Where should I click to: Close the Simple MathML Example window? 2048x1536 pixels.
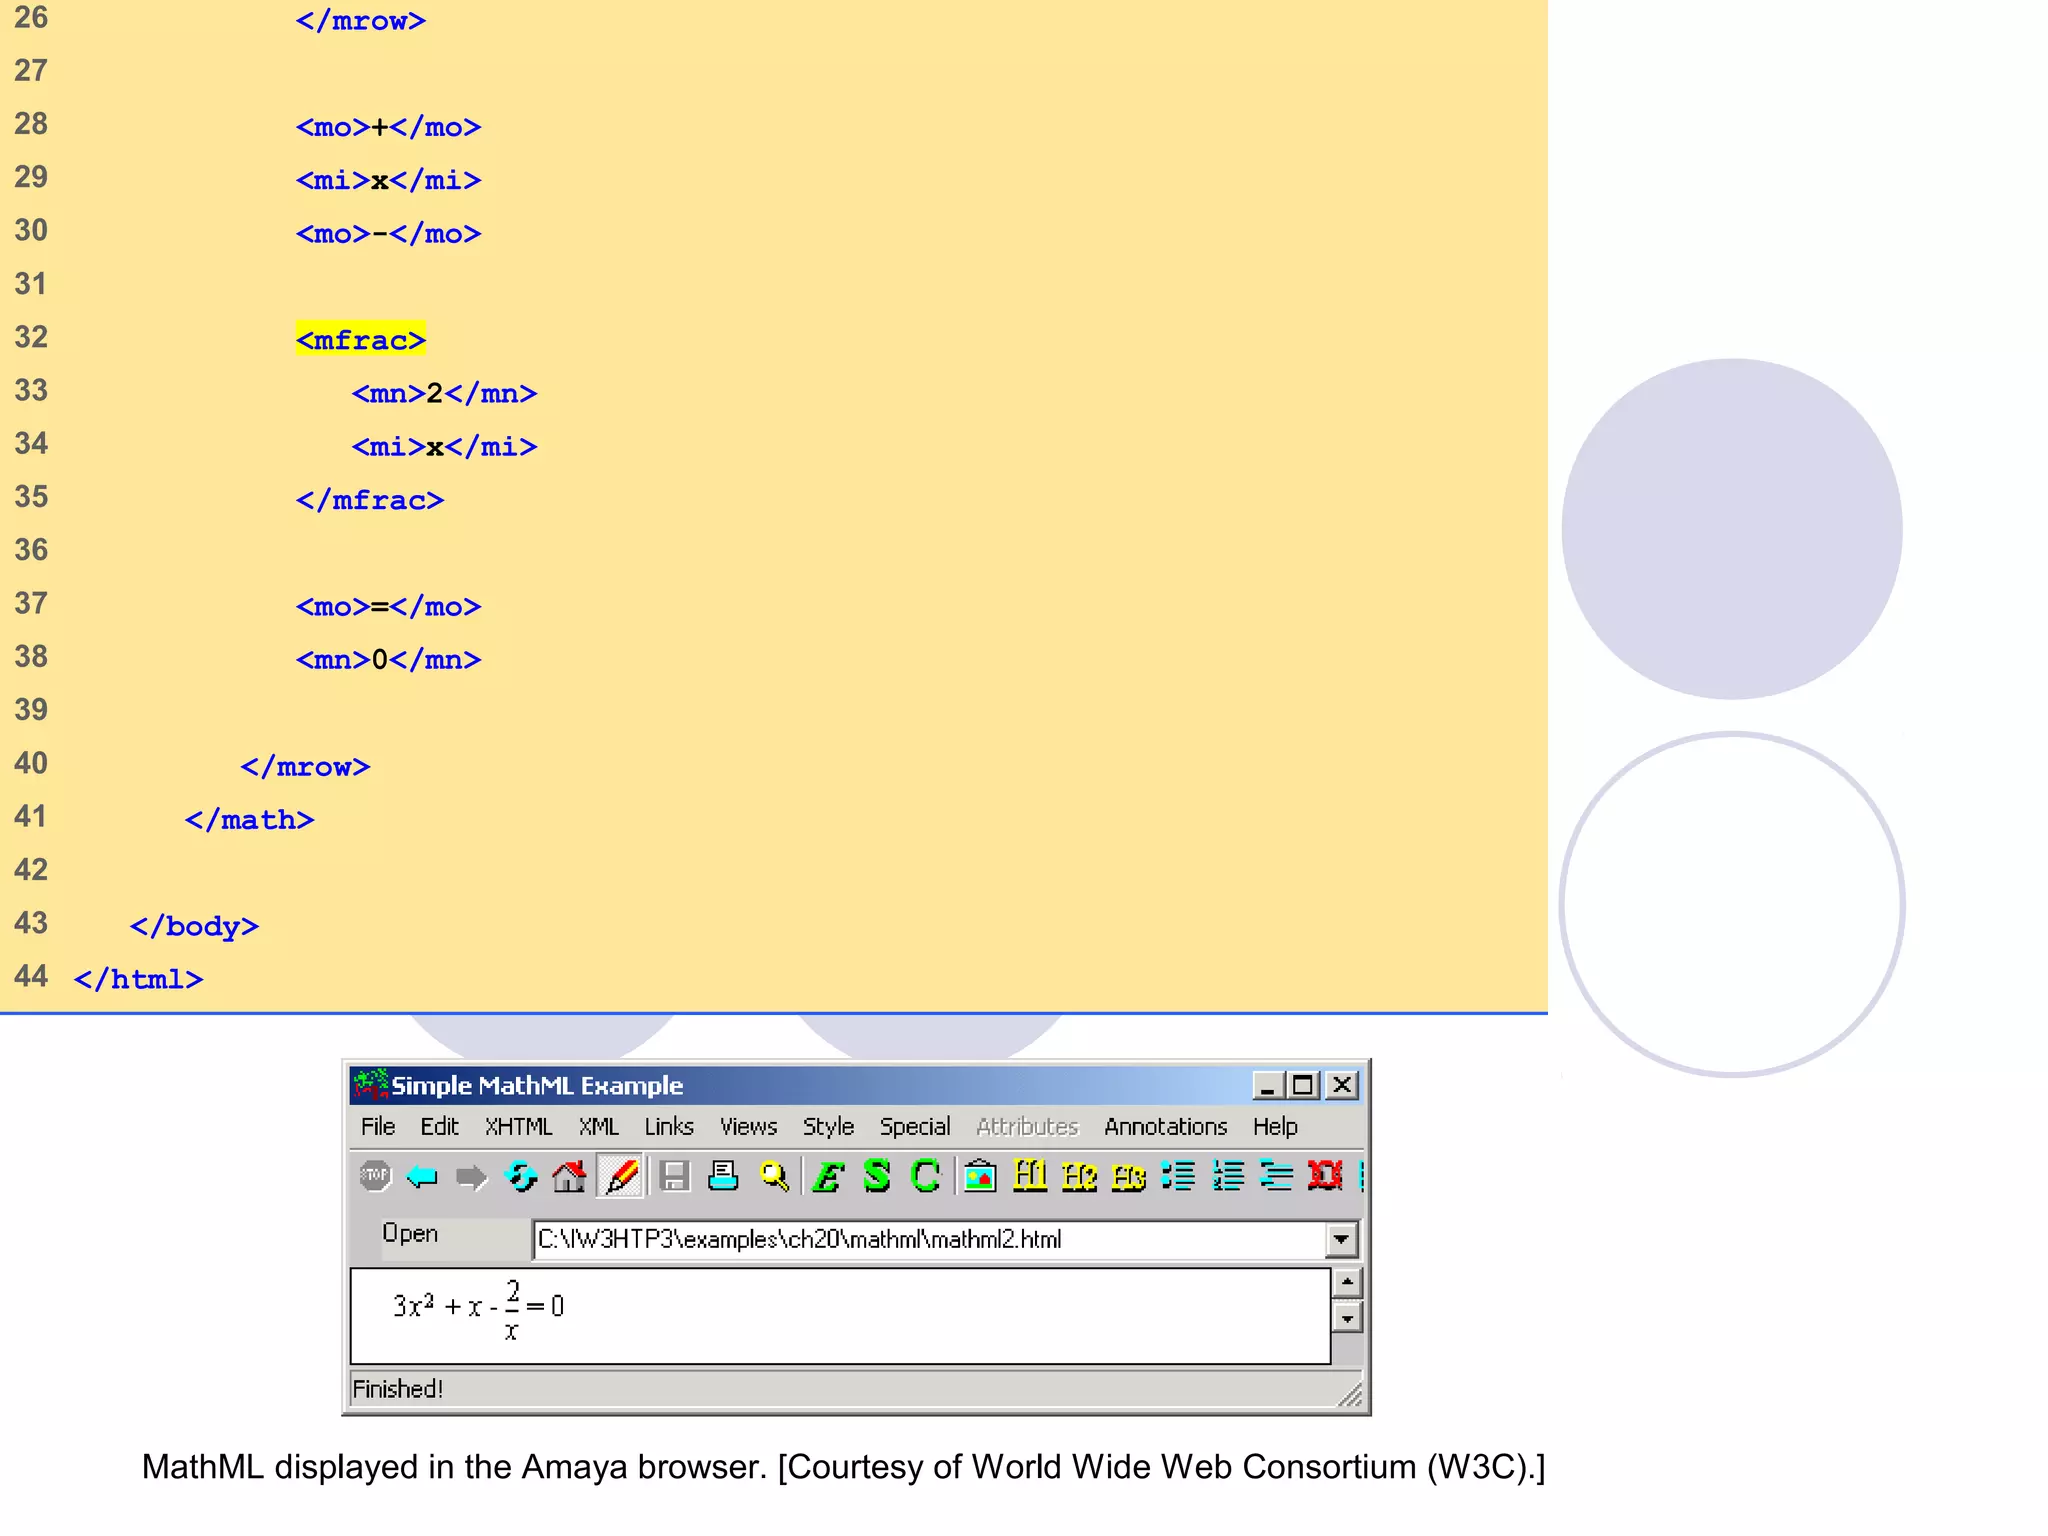[1342, 1085]
